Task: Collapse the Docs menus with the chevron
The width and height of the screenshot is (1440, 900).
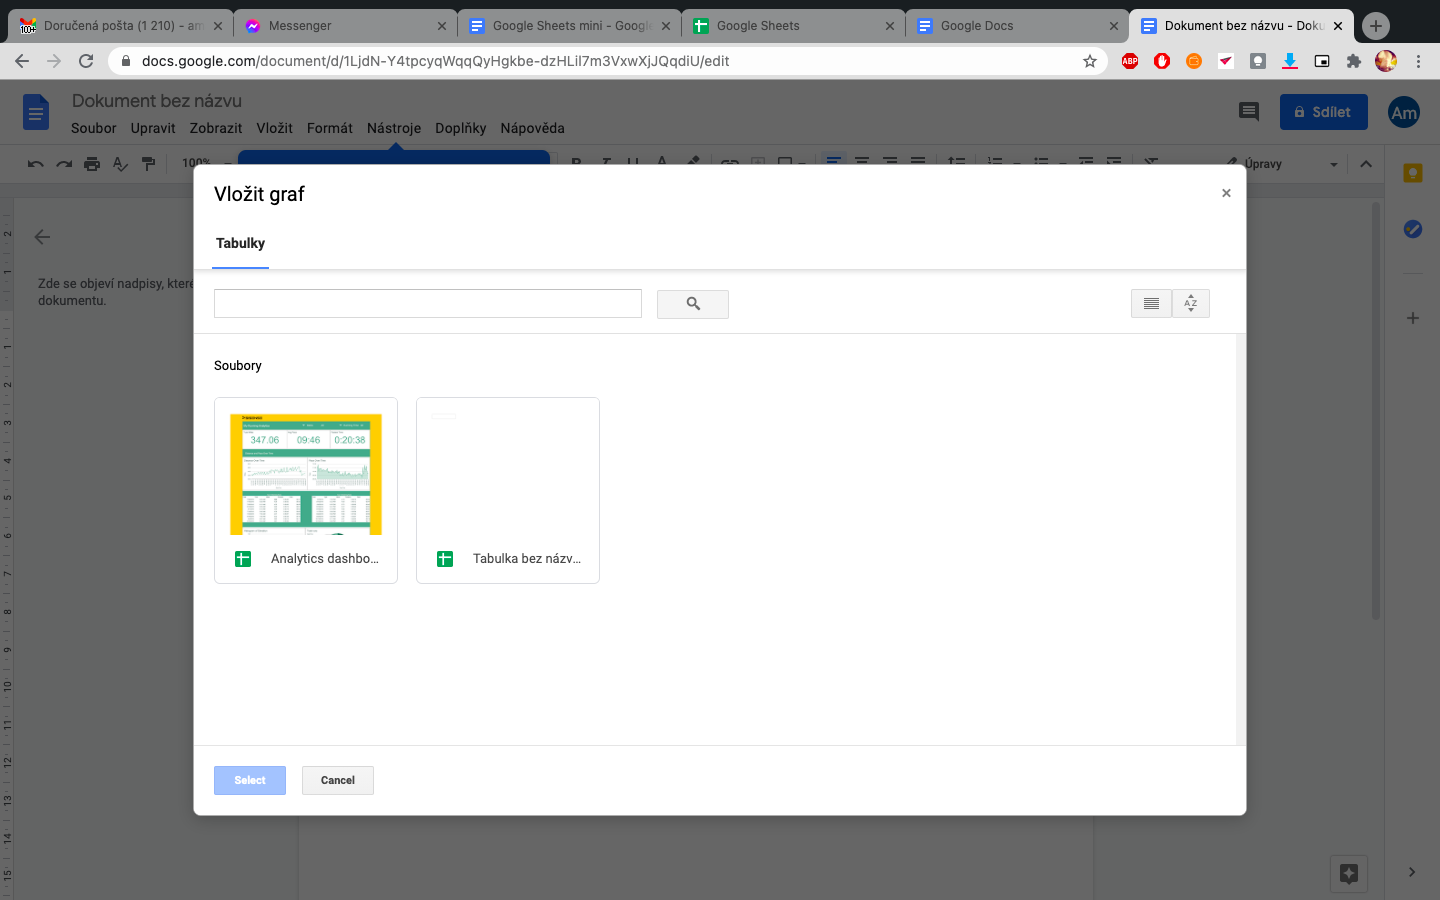Action: pos(1366,164)
